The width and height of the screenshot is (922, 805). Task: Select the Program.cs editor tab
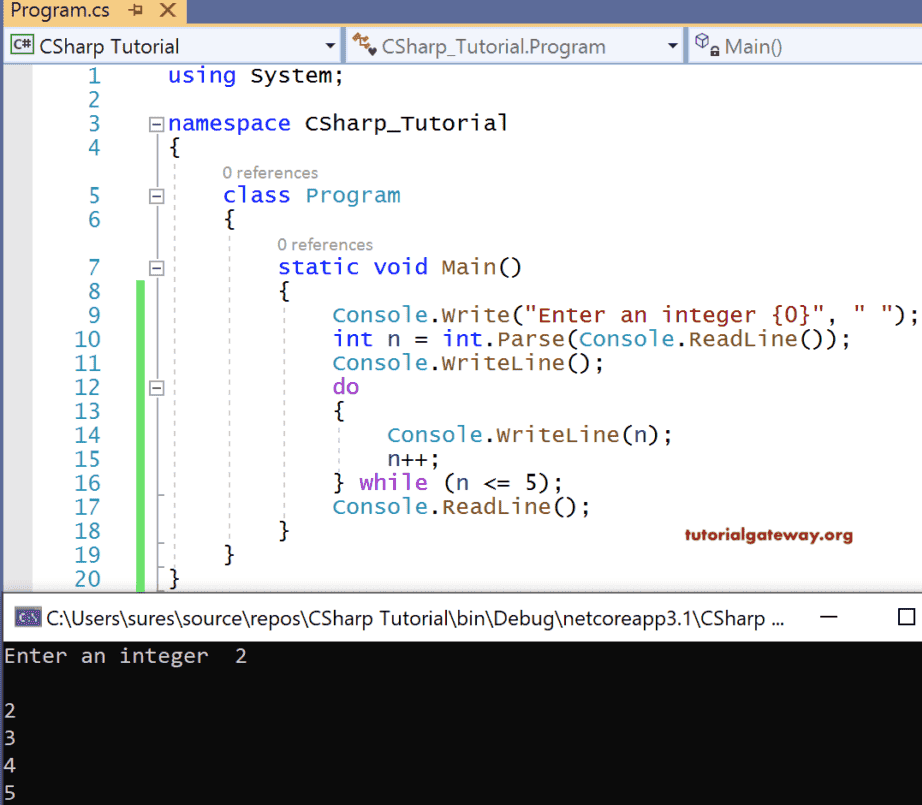[60, 13]
